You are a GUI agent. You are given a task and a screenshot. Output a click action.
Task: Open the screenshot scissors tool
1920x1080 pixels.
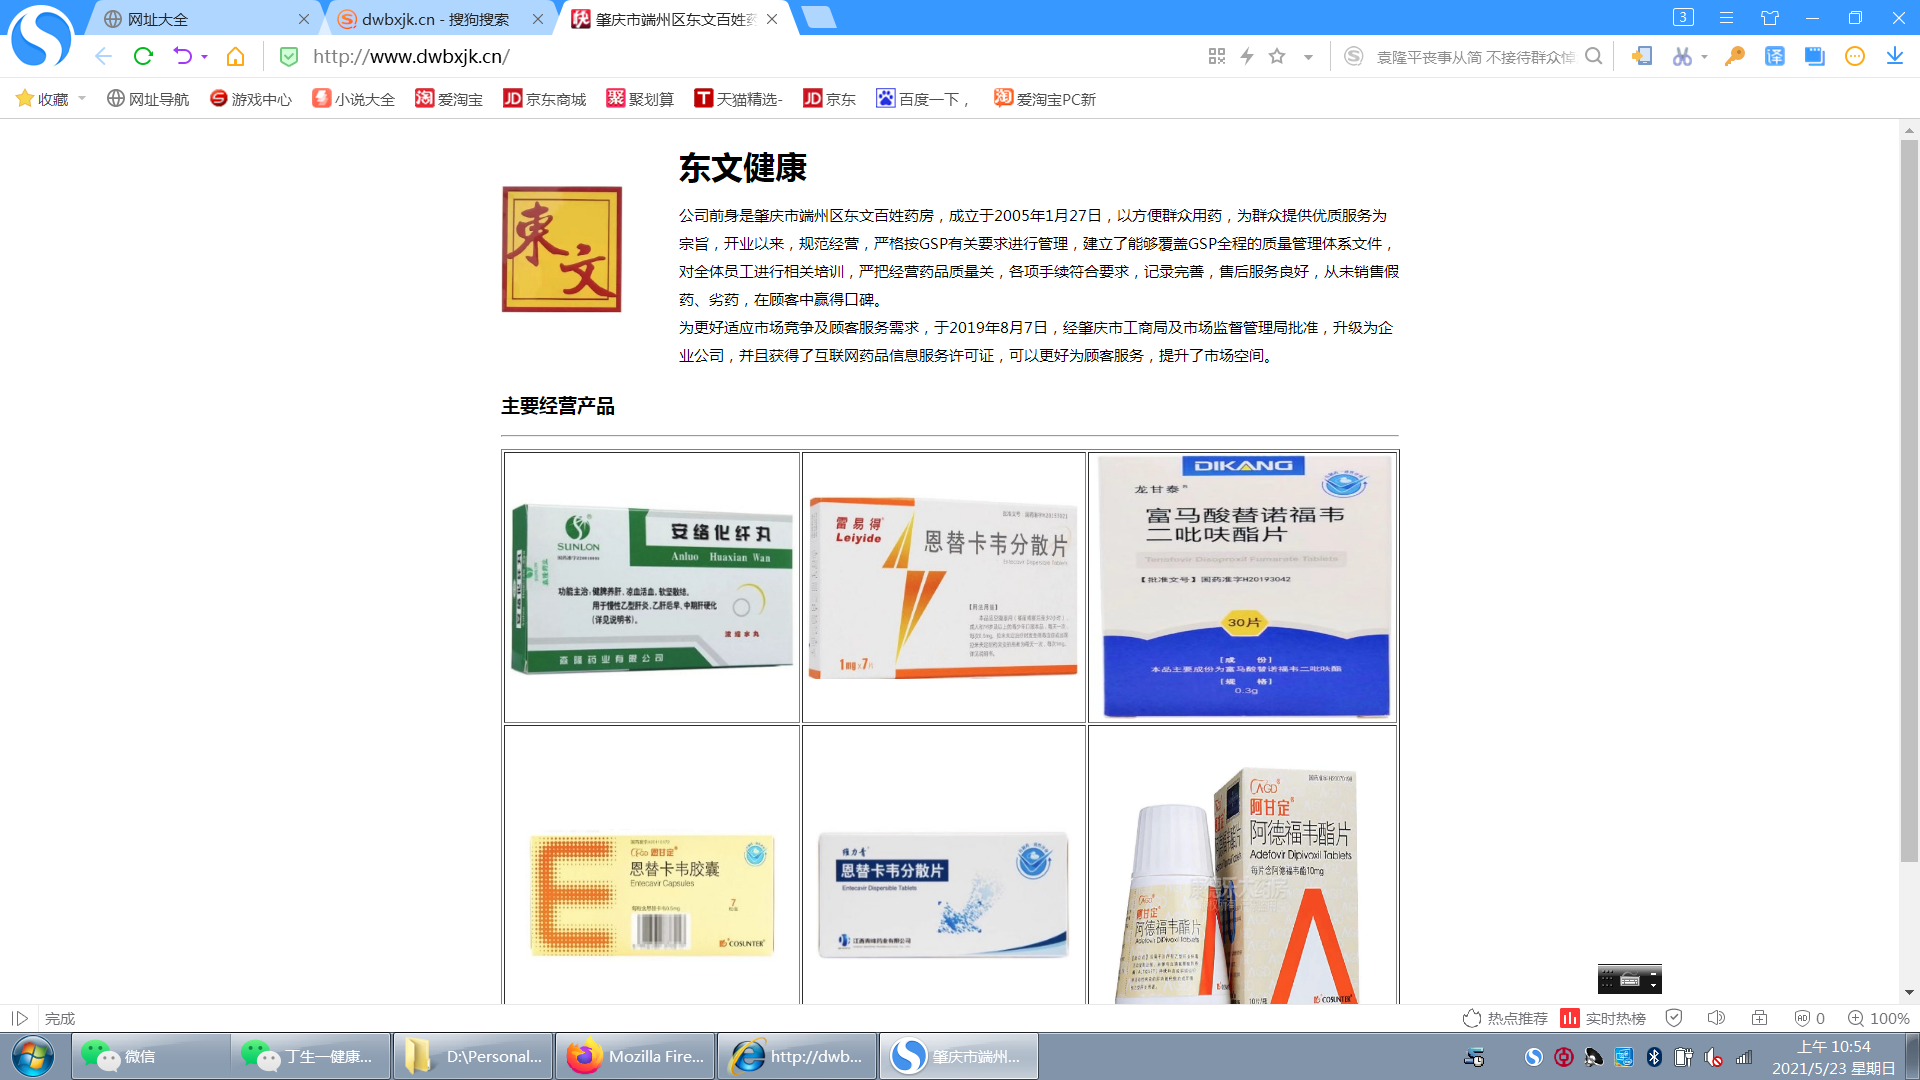[x=1682, y=56]
